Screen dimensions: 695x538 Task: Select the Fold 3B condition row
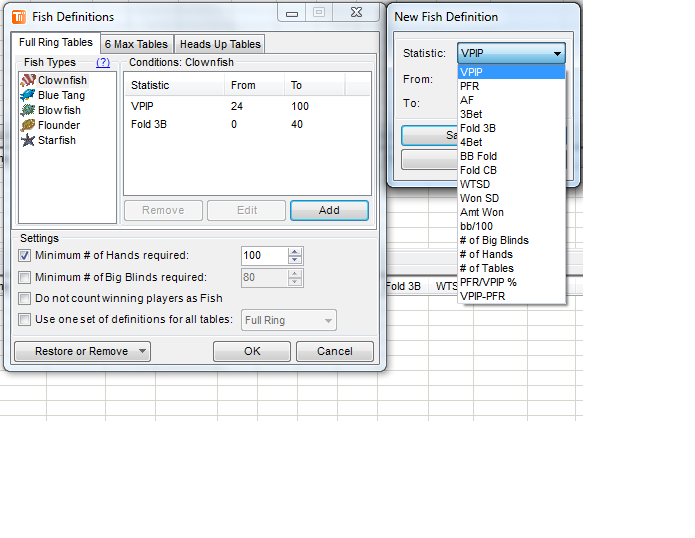coord(247,125)
